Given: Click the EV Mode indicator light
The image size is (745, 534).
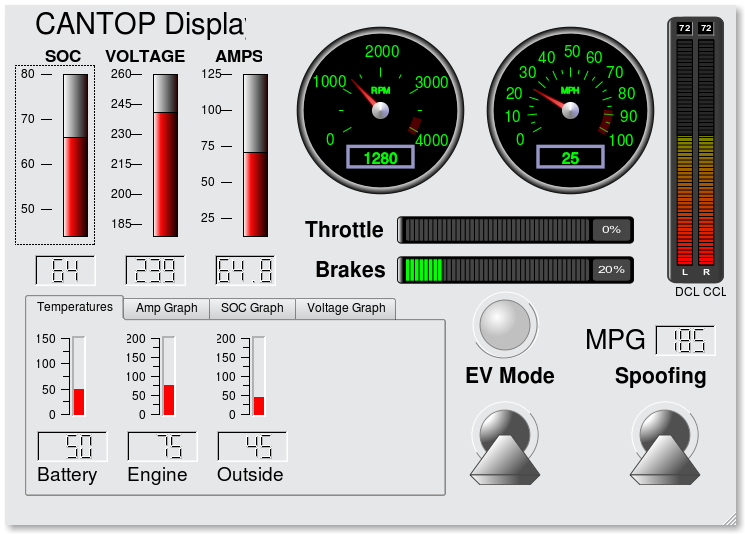Looking at the screenshot, I should tap(506, 324).
